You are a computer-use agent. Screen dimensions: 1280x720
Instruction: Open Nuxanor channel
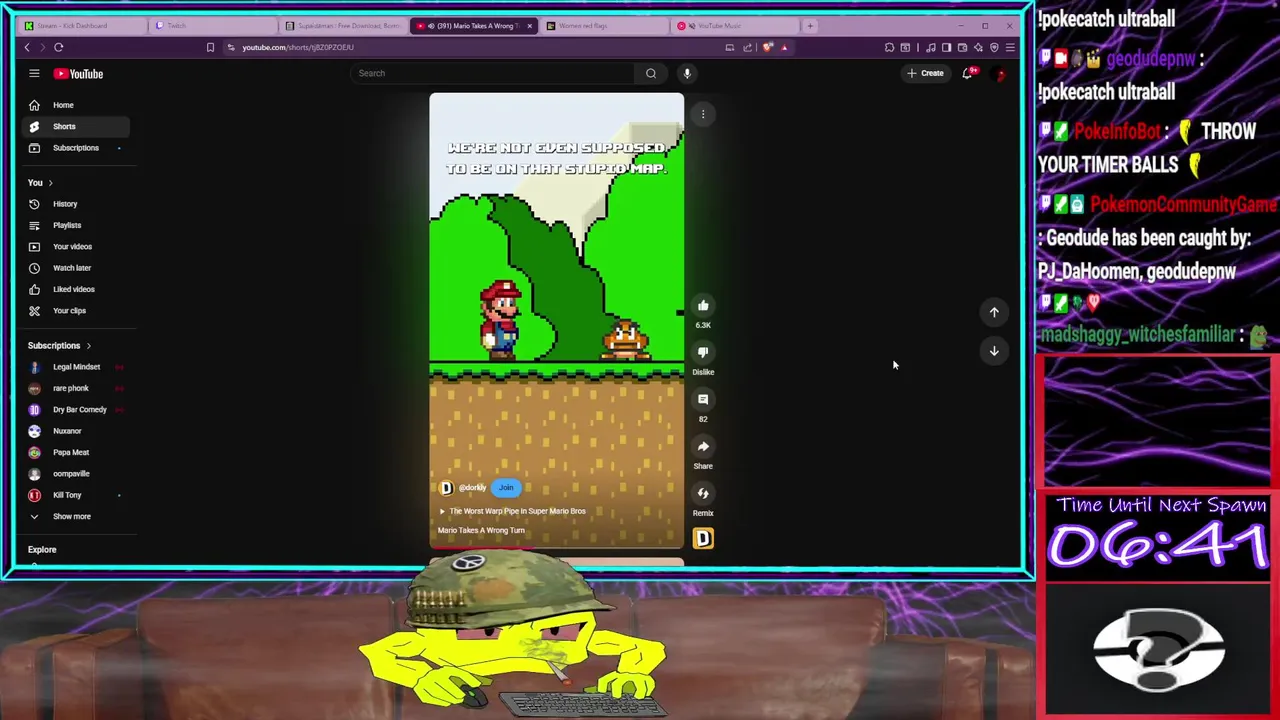[x=75, y=431]
